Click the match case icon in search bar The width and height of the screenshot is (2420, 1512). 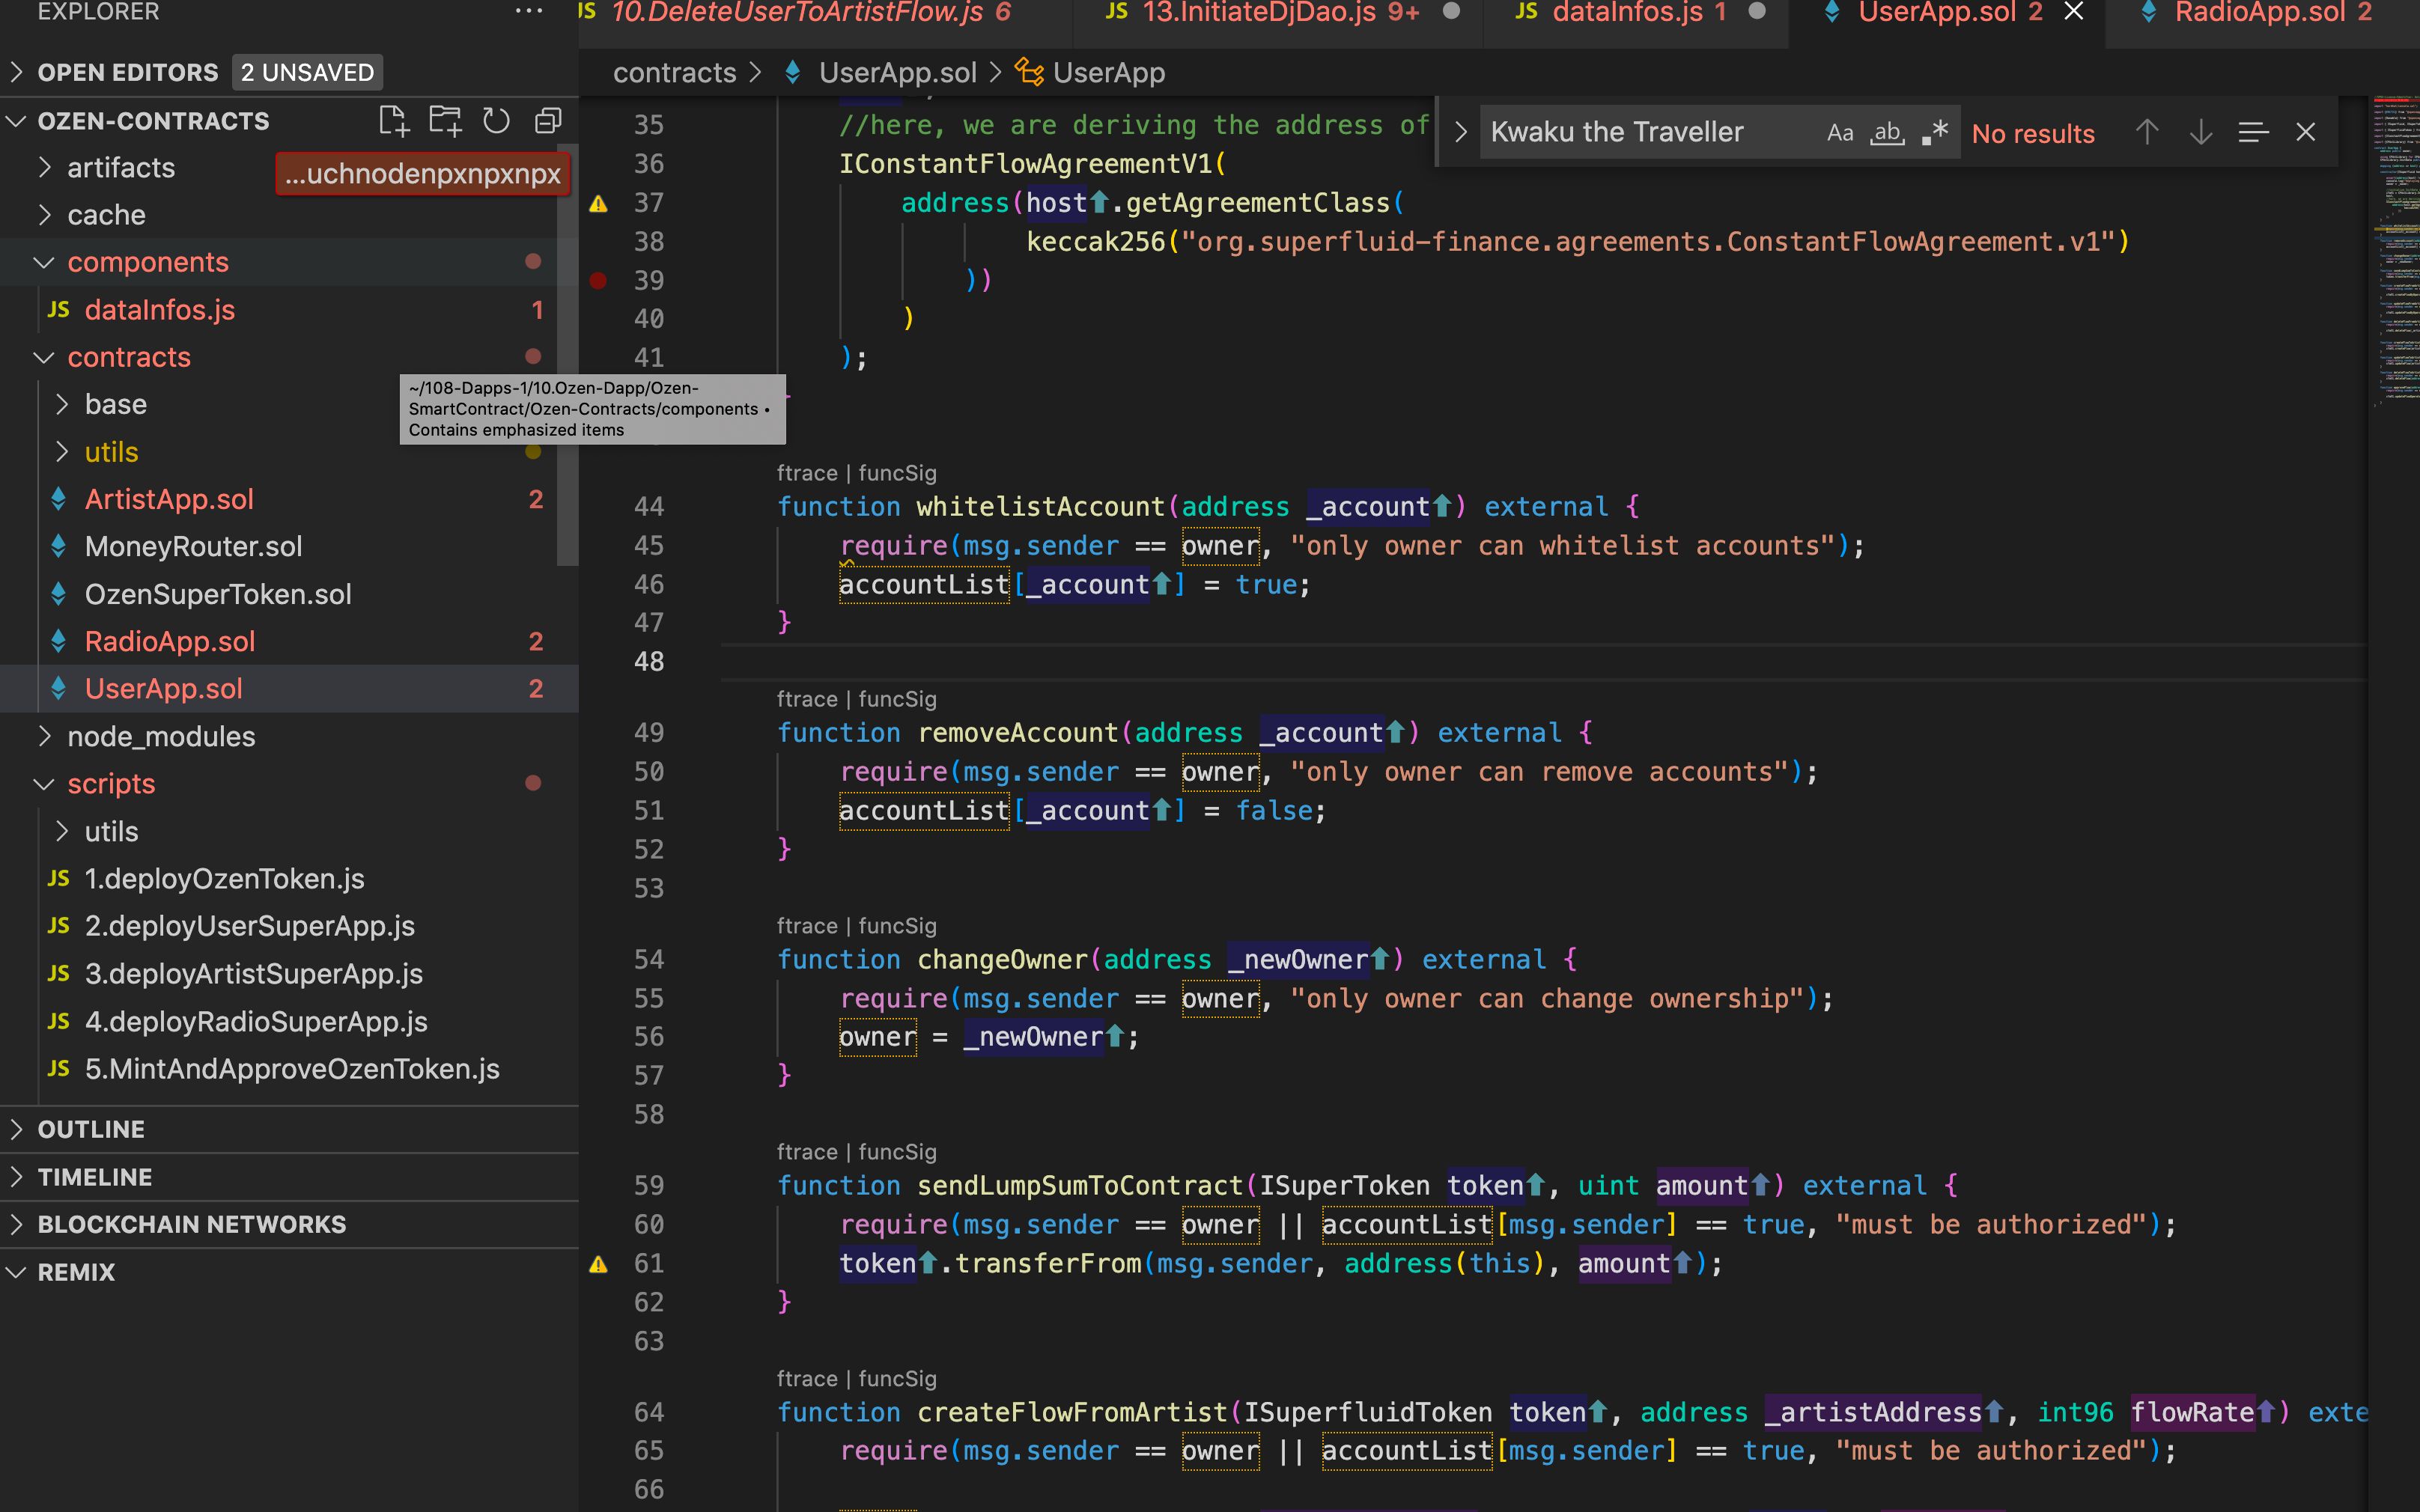(x=1841, y=132)
